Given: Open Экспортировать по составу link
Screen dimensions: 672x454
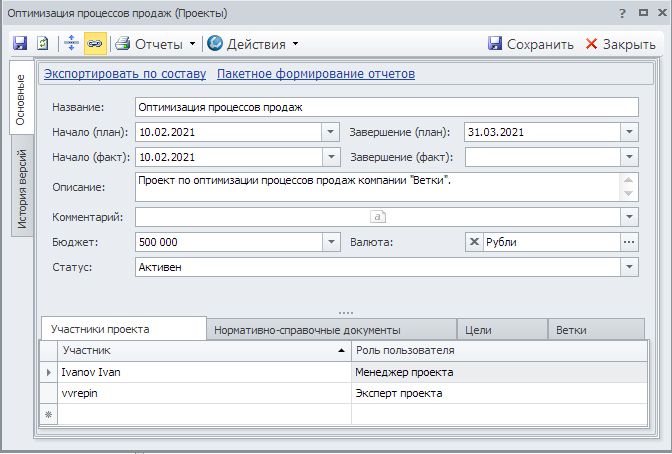Looking at the screenshot, I should click(x=125, y=74).
